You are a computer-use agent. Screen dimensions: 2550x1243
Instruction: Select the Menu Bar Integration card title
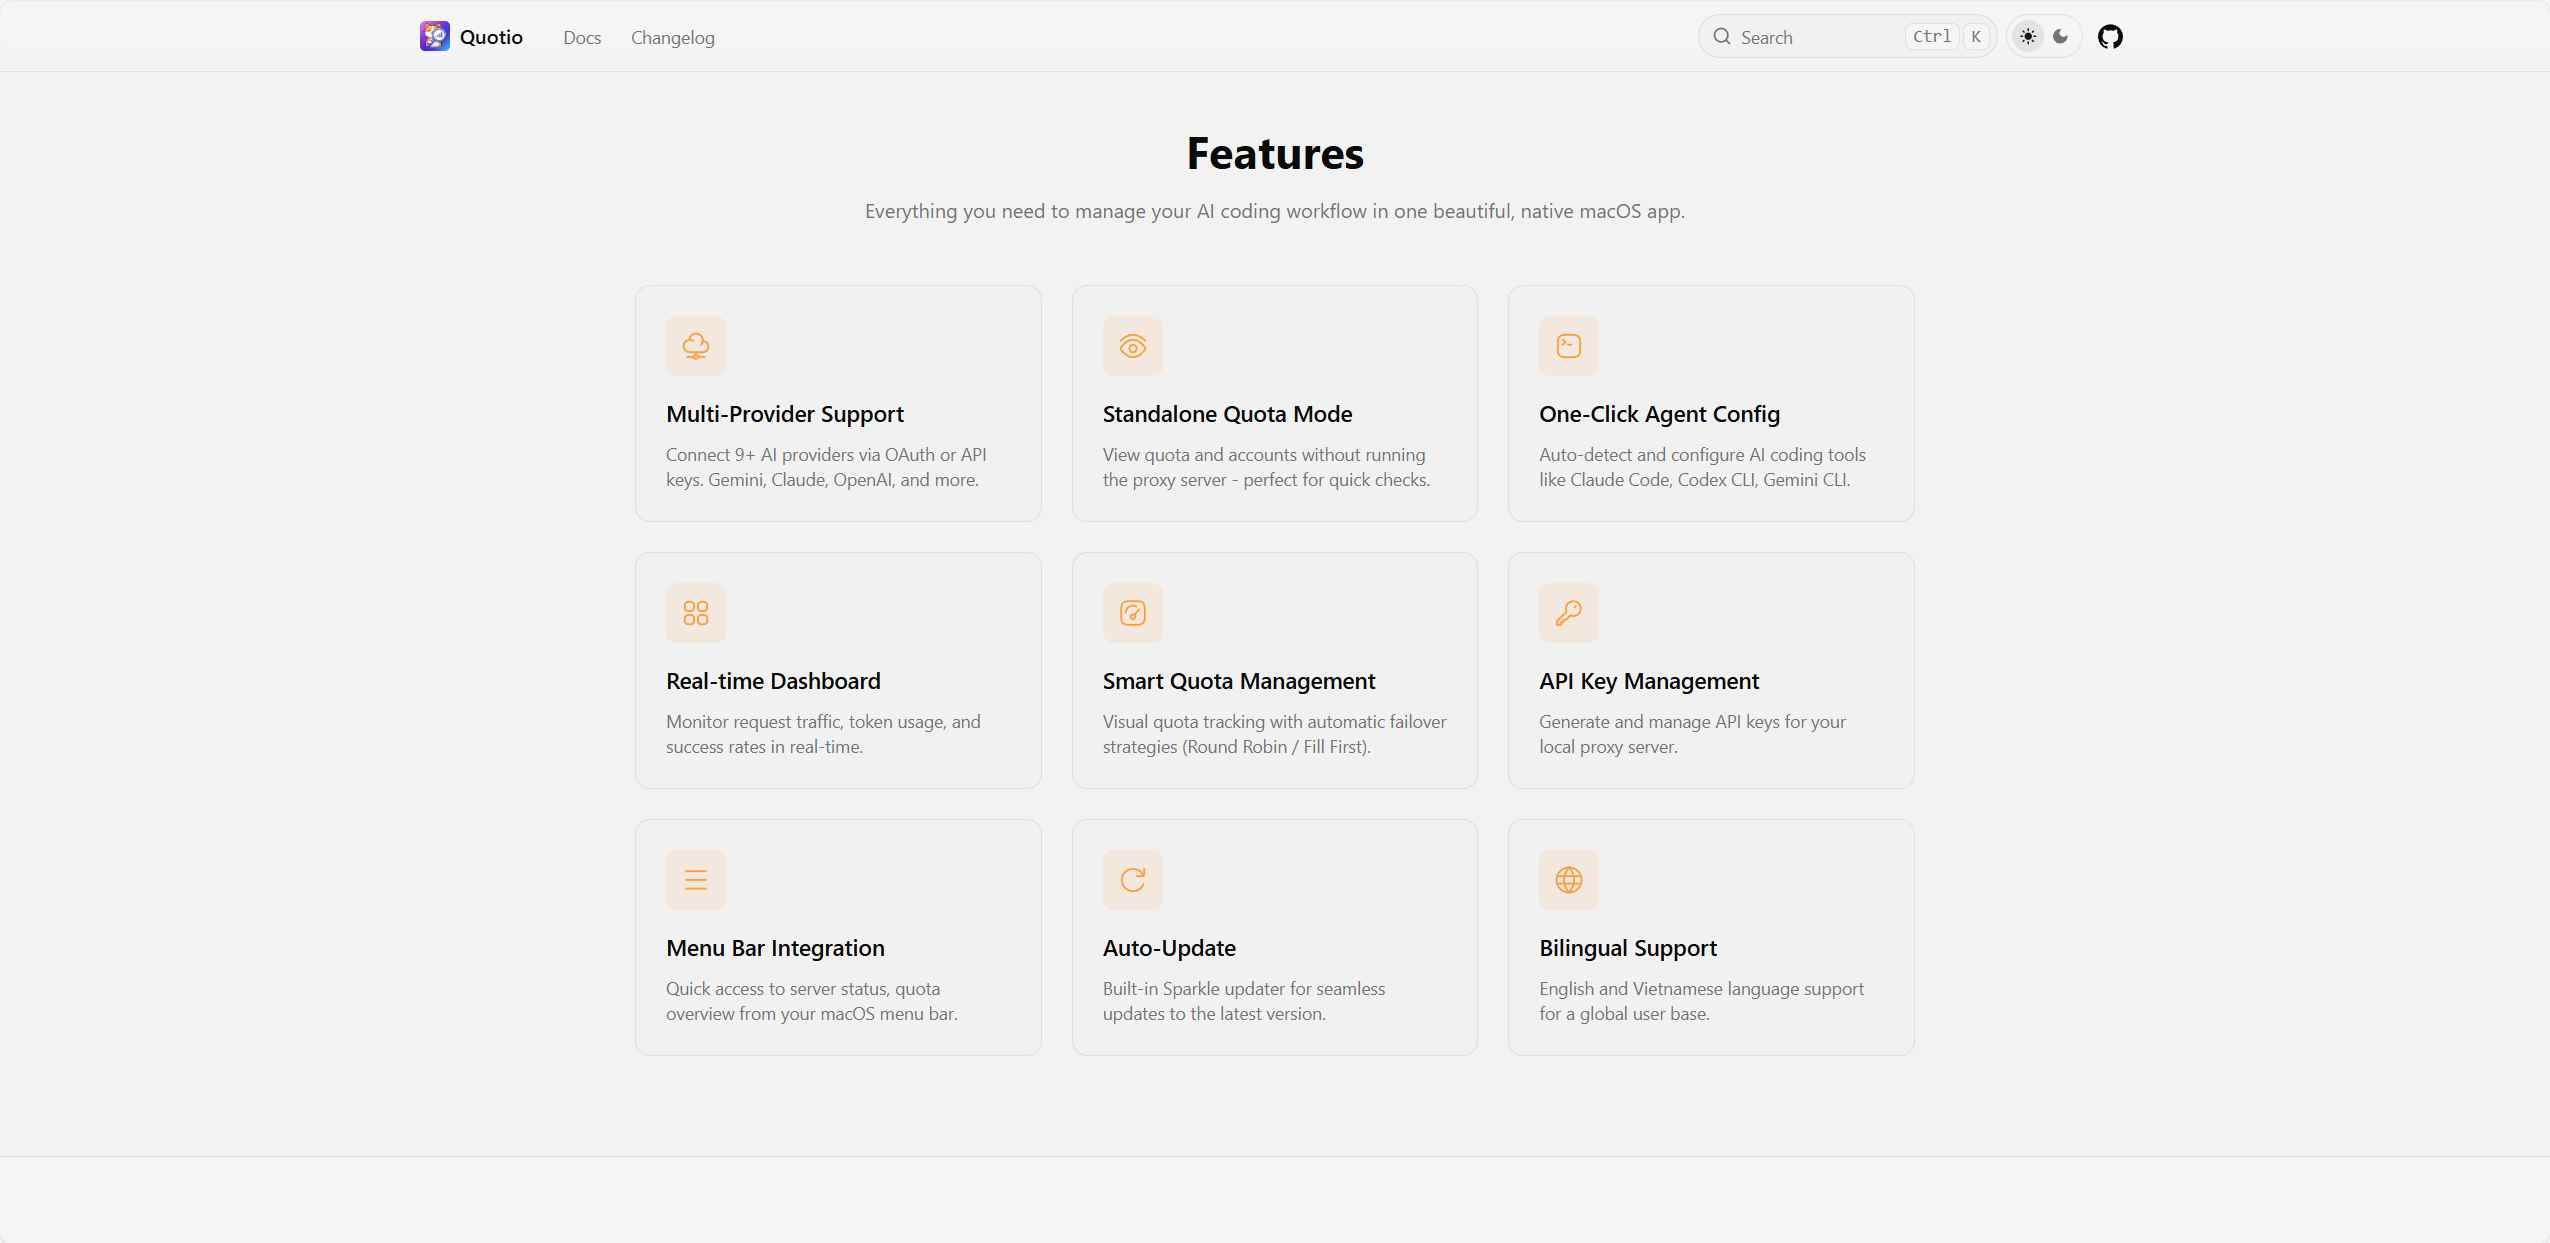click(x=776, y=948)
